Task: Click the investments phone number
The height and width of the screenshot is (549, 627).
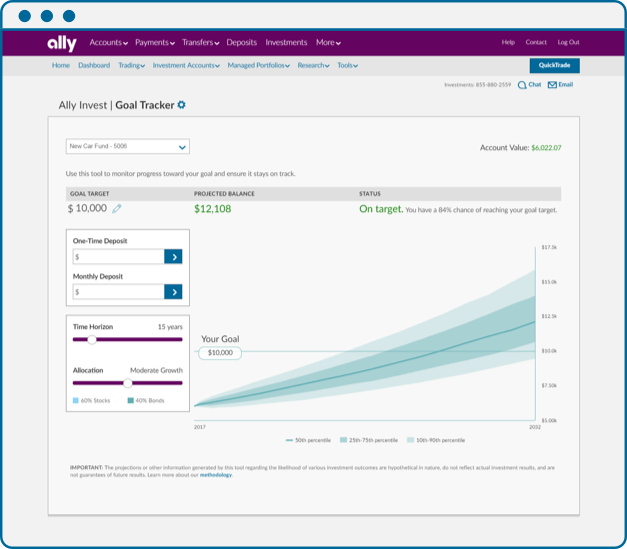Action: (493, 85)
